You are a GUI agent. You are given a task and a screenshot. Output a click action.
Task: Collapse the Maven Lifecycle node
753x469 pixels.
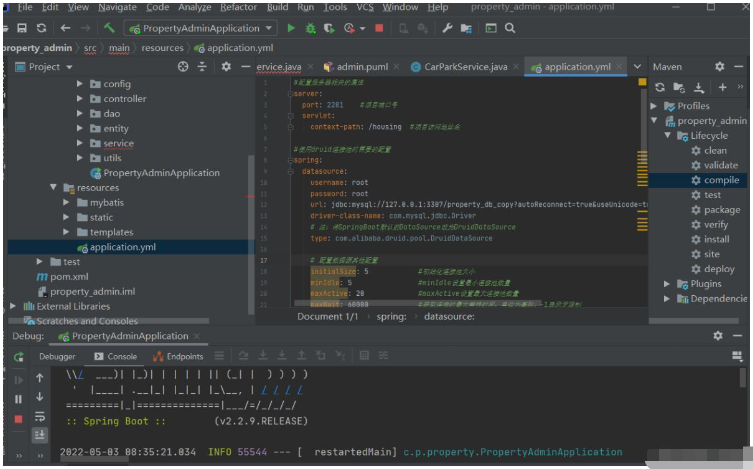click(668, 135)
